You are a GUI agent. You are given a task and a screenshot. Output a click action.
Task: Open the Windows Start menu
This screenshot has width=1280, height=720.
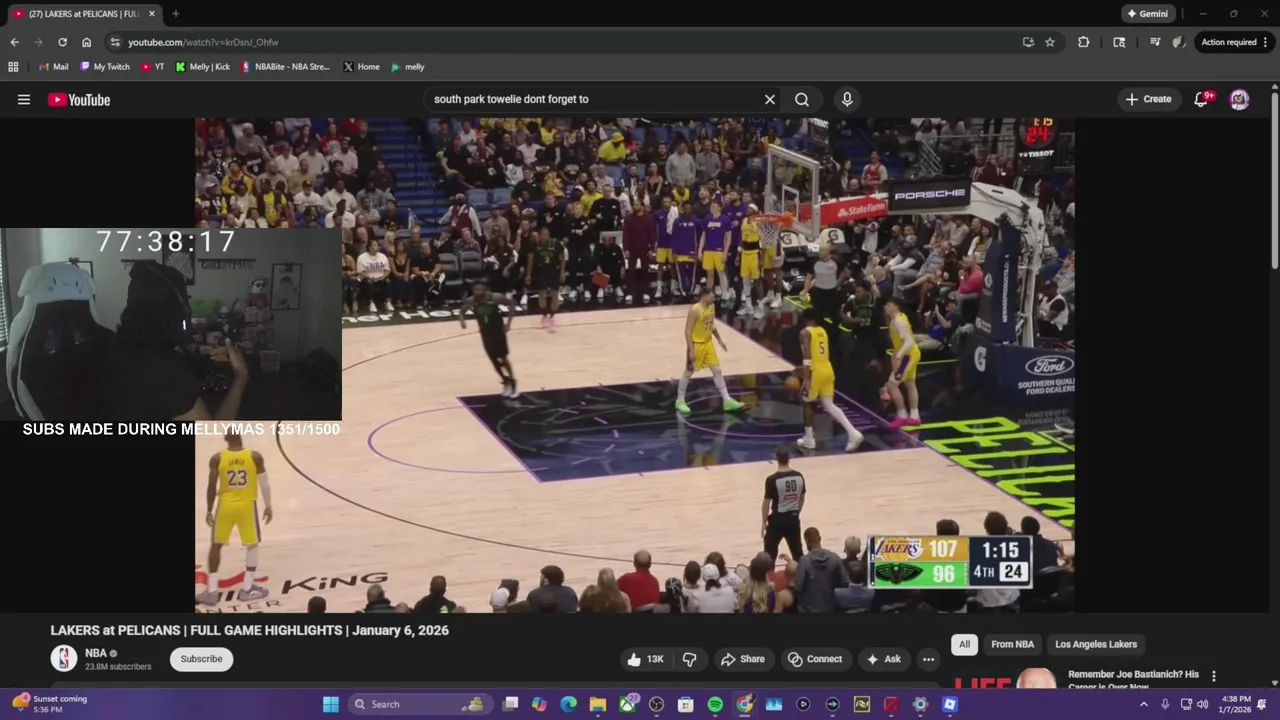click(x=330, y=704)
